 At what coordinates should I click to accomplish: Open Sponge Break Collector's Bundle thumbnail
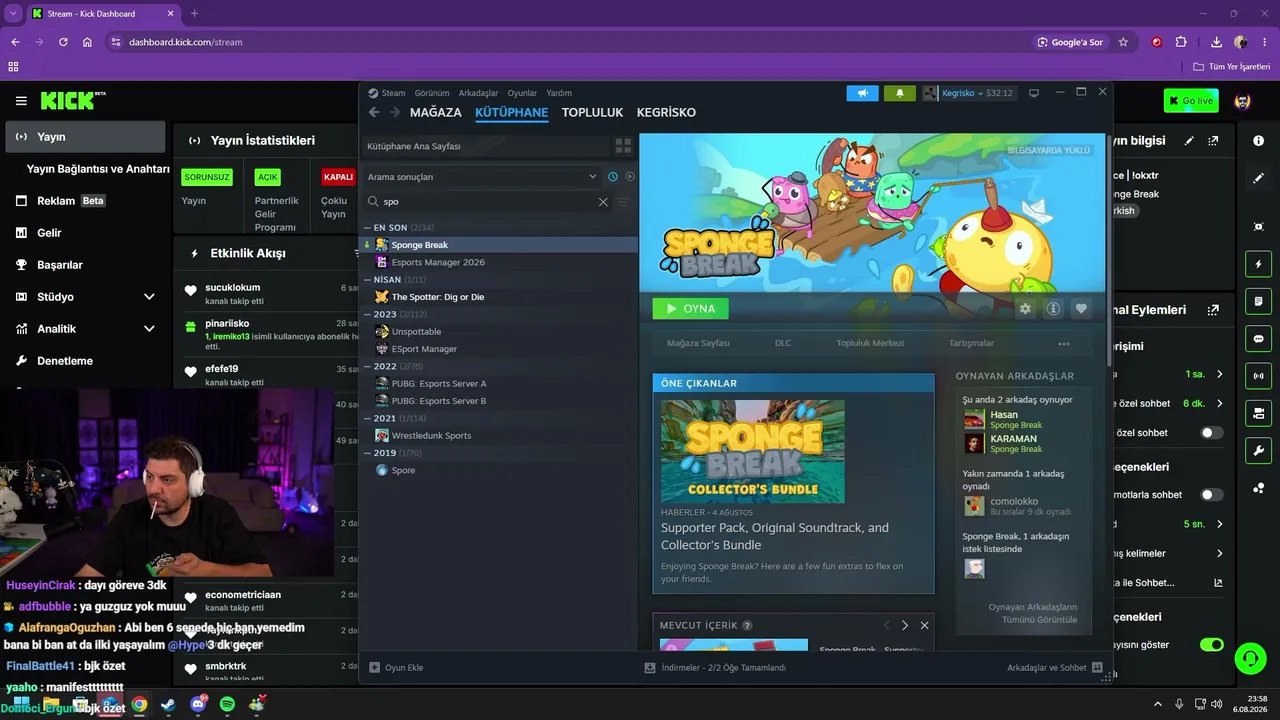753,451
